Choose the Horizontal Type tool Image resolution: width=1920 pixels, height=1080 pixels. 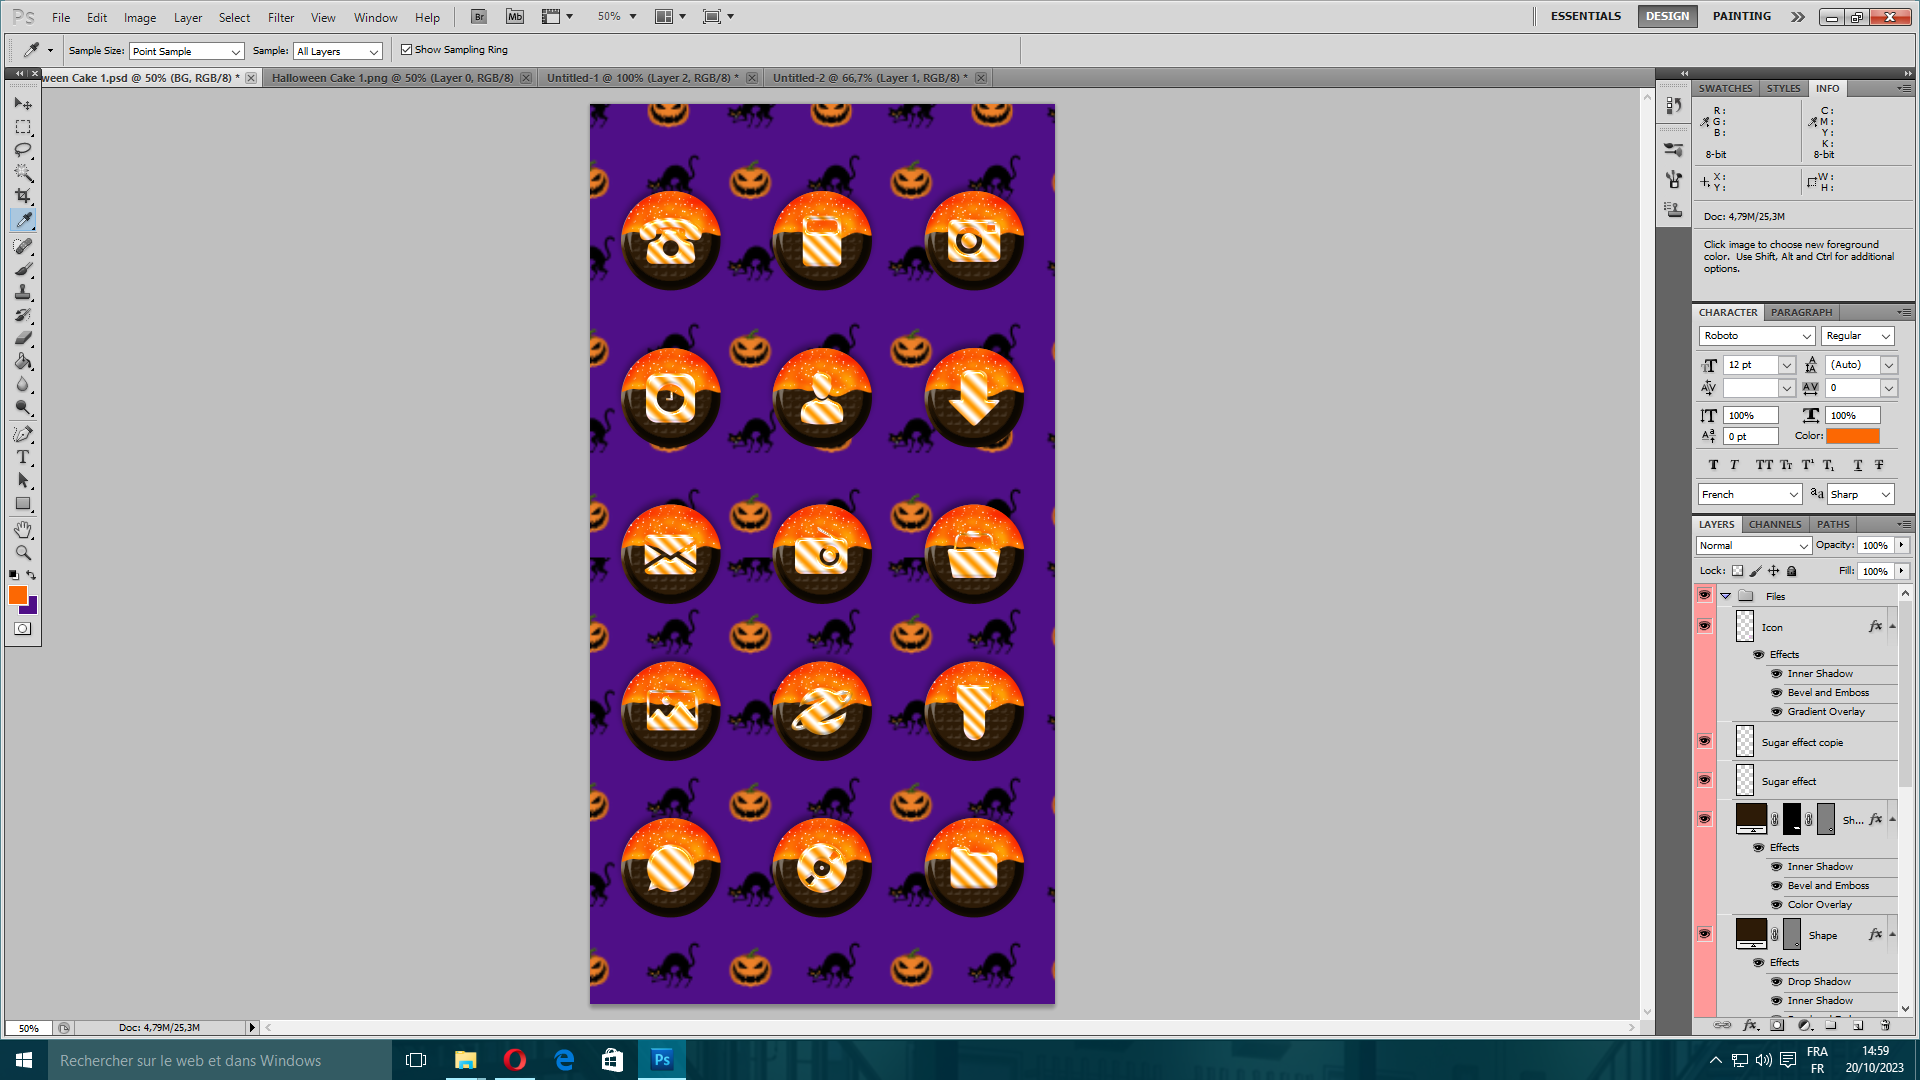(x=23, y=458)
